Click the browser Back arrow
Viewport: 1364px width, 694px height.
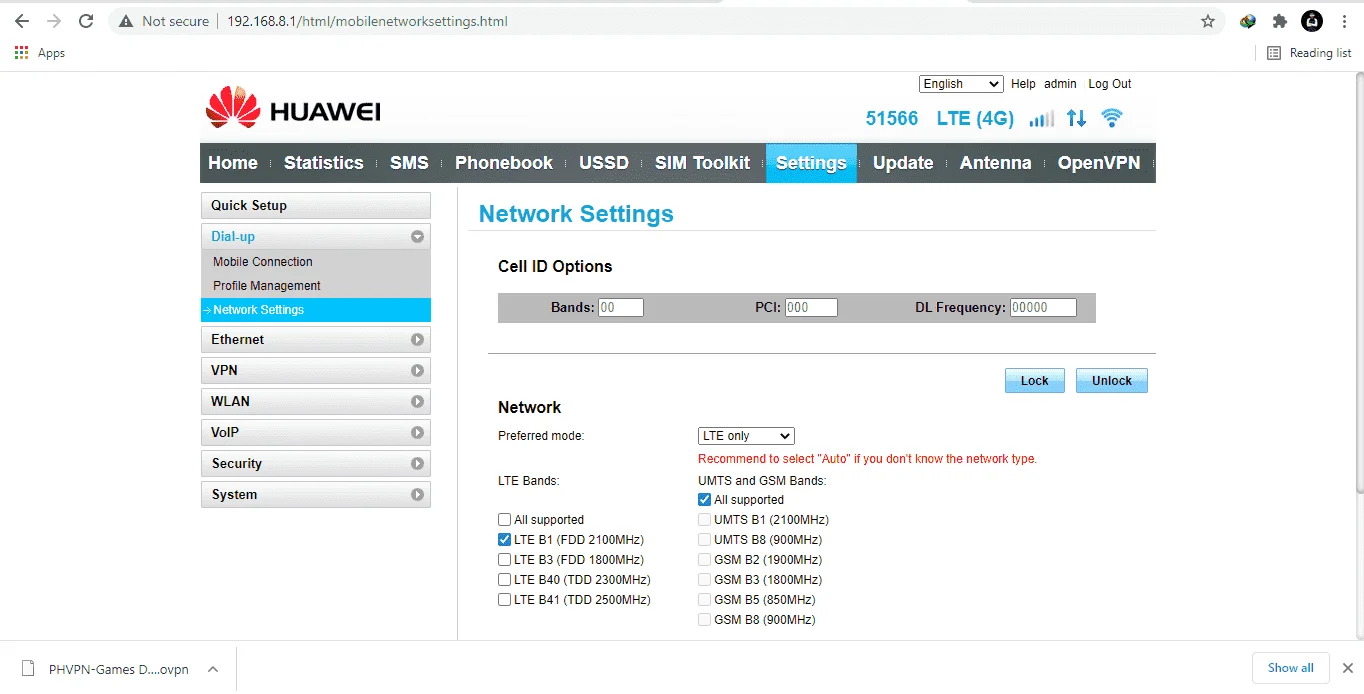point(22,21)
